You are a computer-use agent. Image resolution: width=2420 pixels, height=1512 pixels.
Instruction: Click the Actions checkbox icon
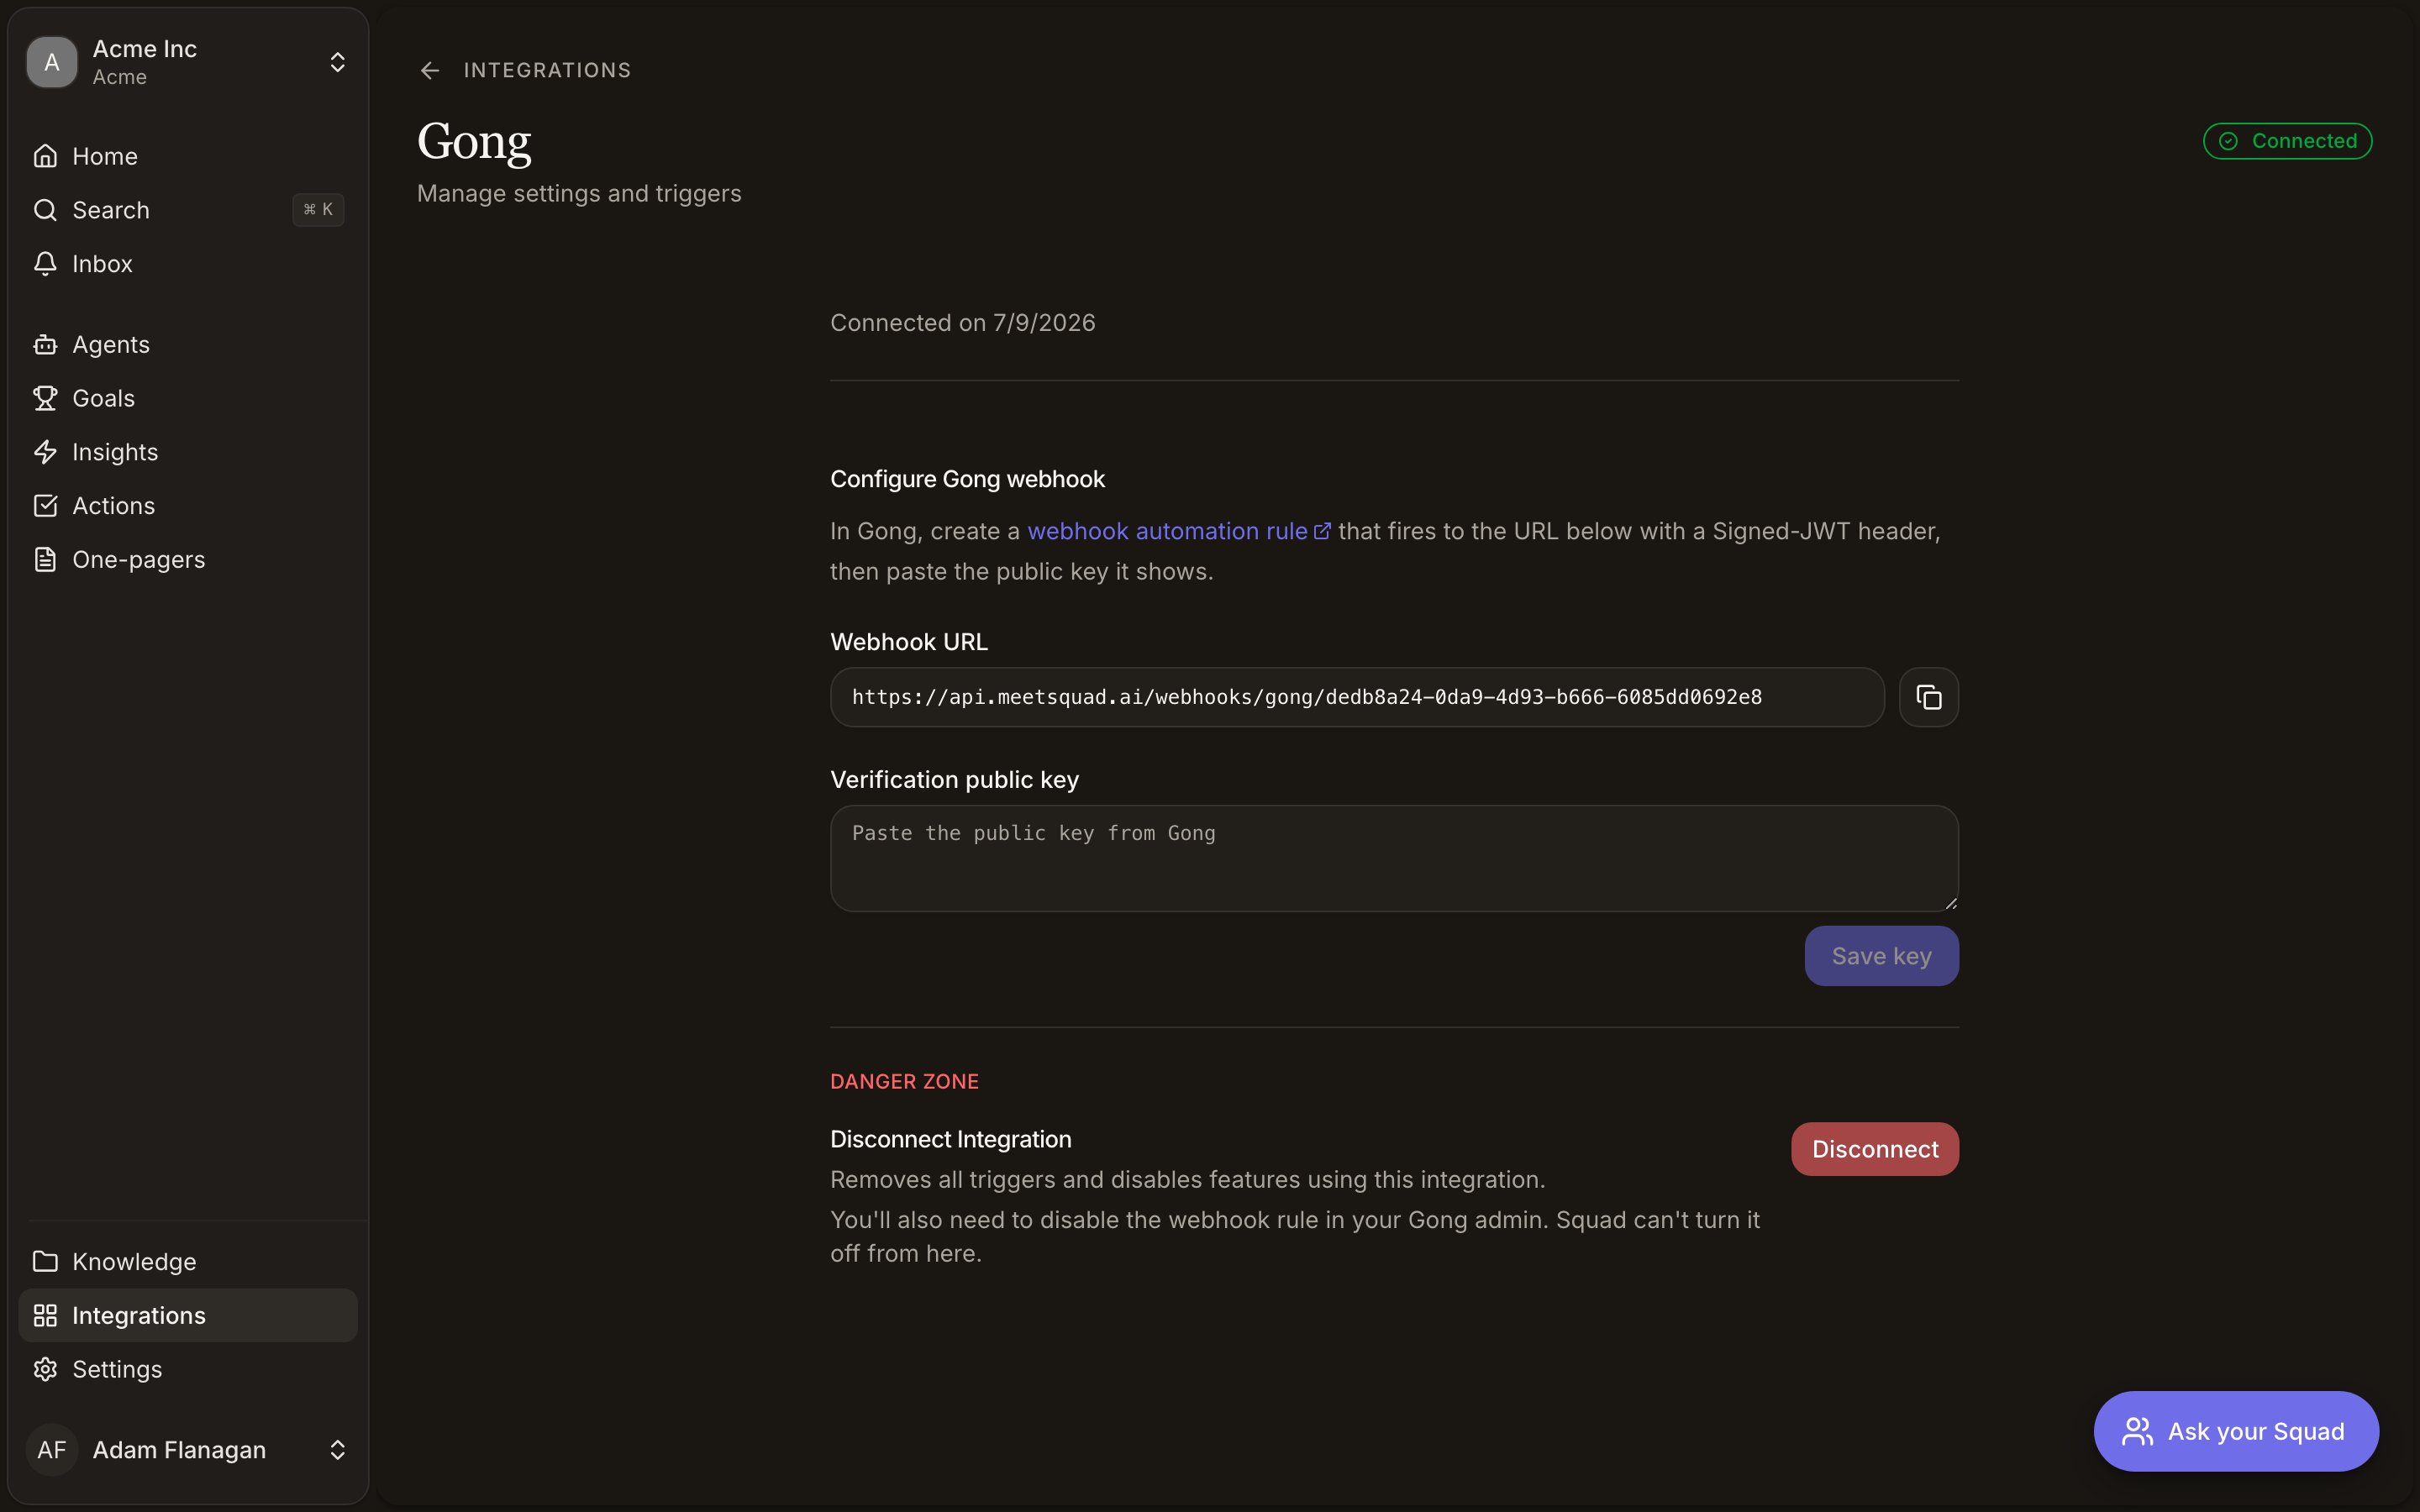45,506
